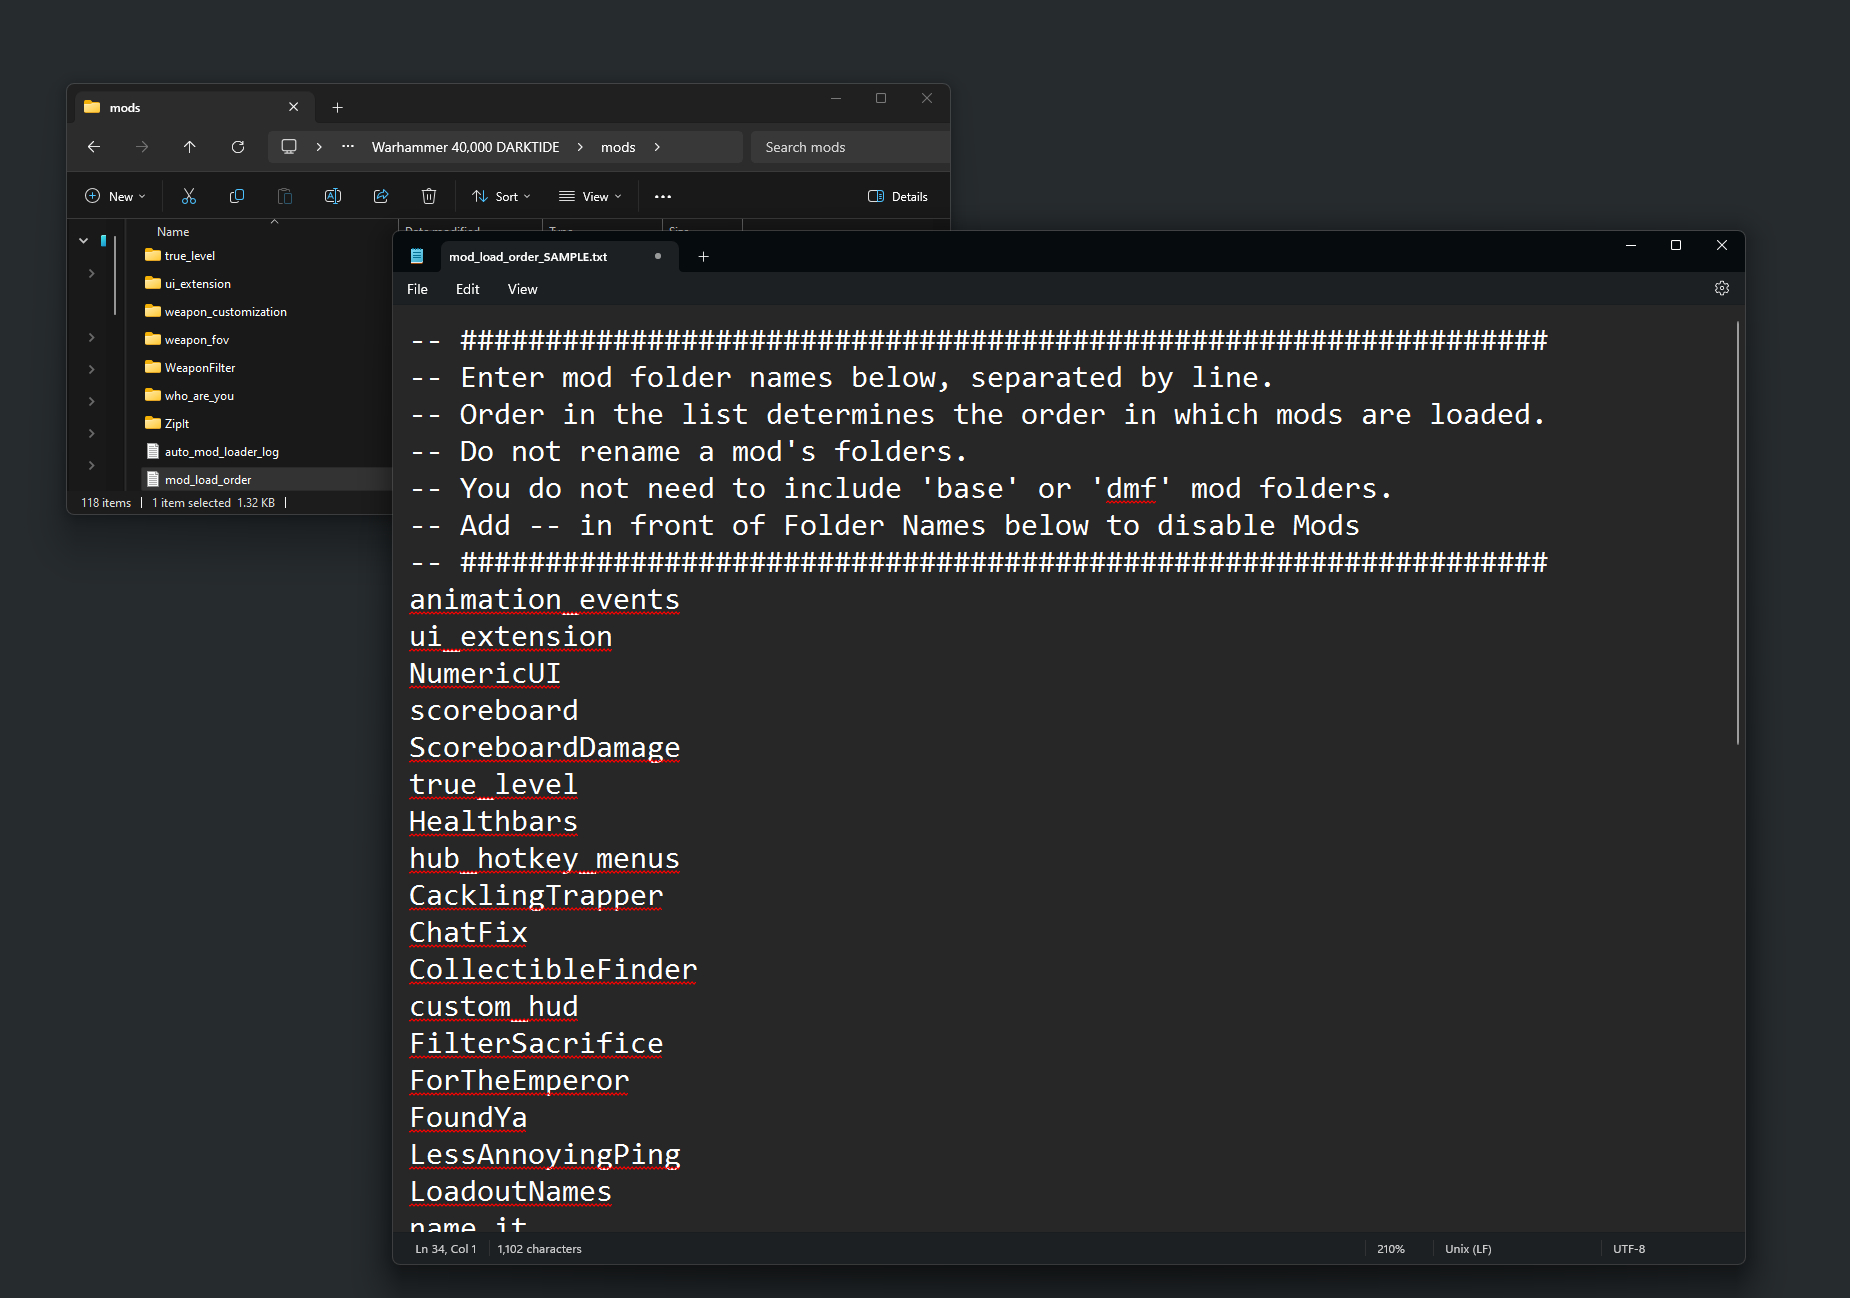Select the mod_load_order file in Explorer
Screen dimensions: 1850x1298
(x=208, y=480)
